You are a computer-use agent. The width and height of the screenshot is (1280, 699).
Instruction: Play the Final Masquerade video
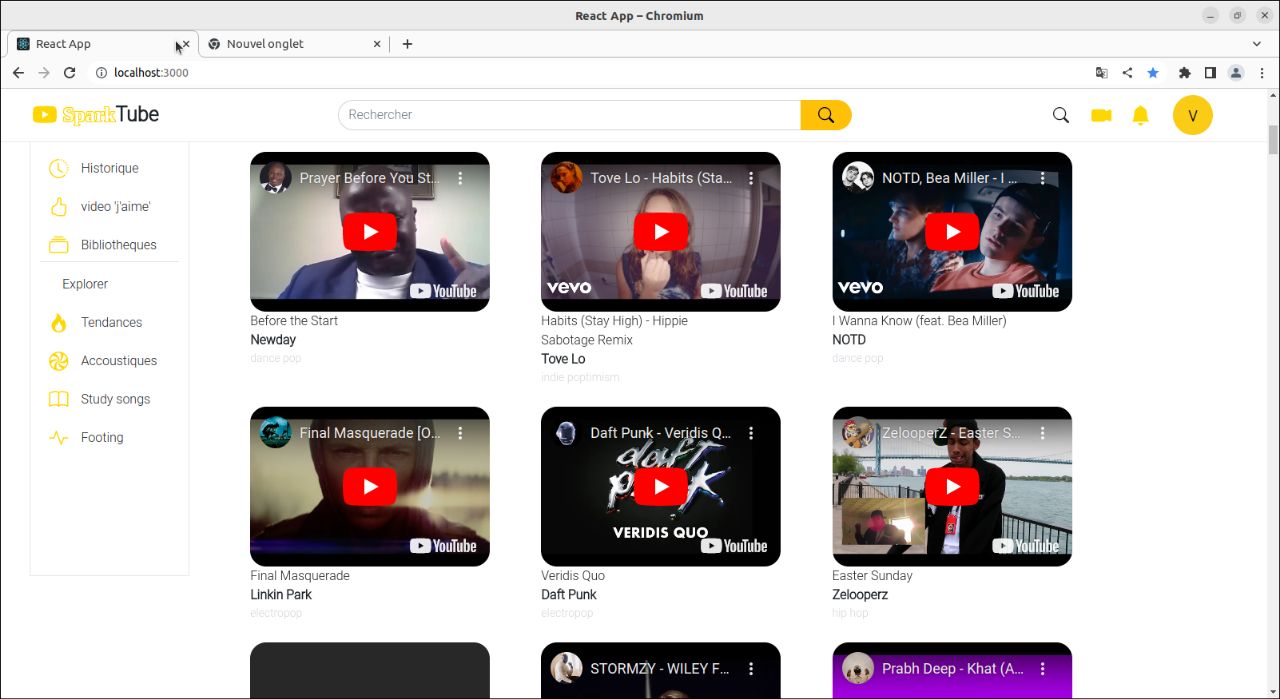370,487
